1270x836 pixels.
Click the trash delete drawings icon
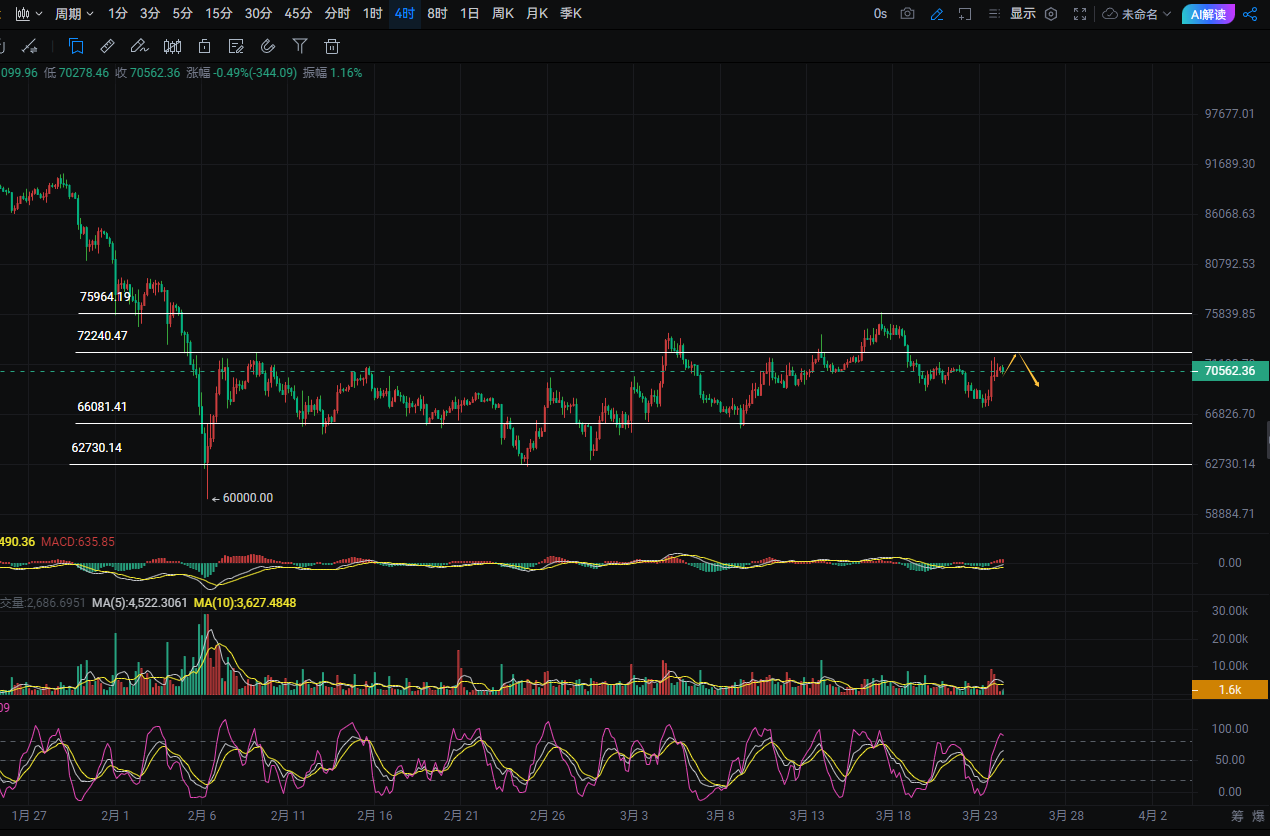pyautogui.click(x=332, y=46)
